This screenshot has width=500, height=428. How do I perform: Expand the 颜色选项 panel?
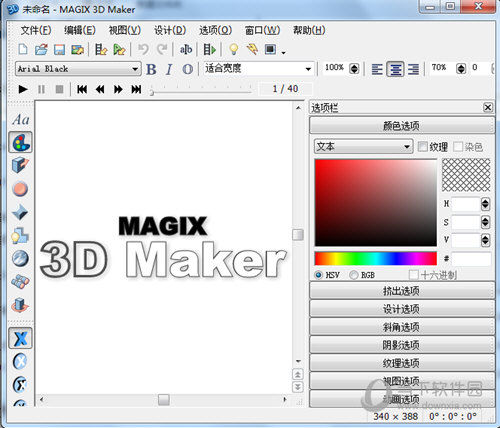402,126
